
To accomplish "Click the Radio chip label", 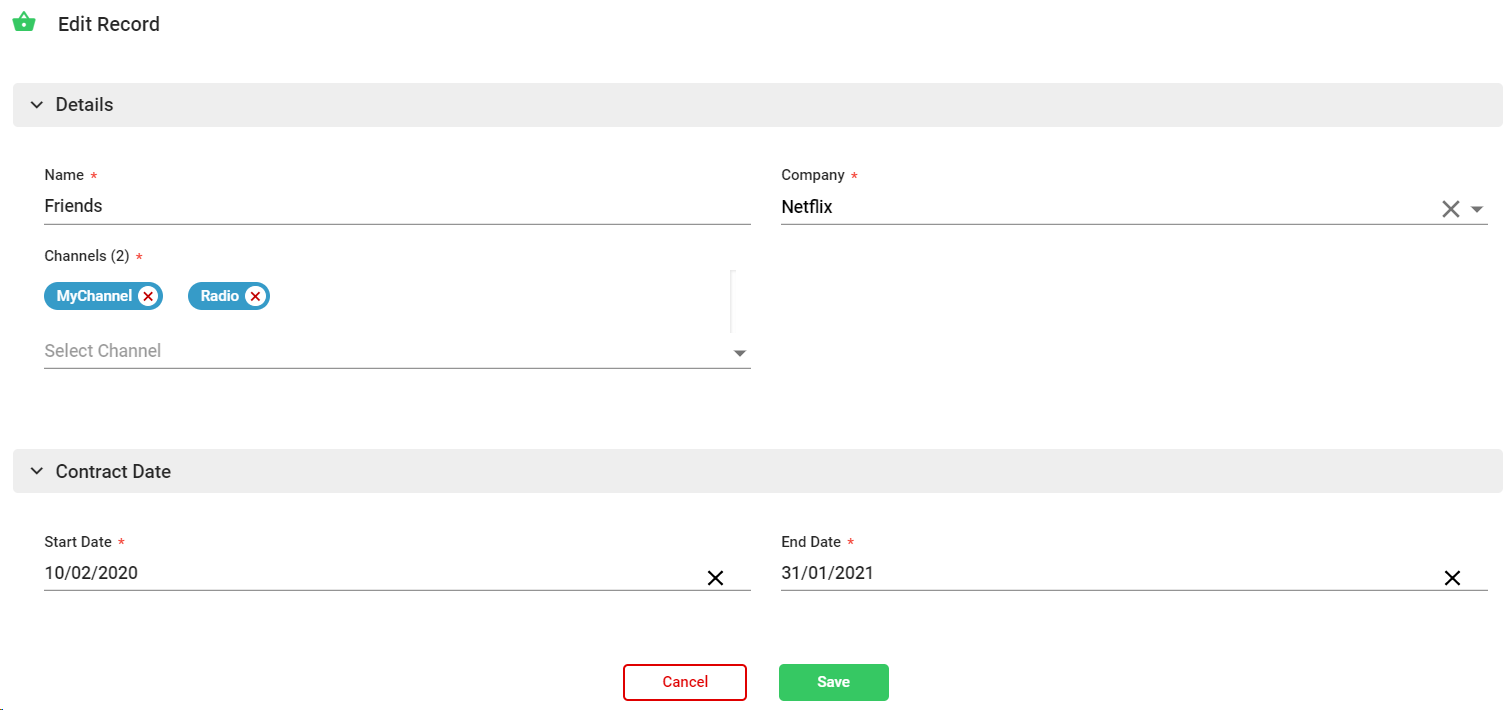I will pyautogui.click(x=220, y=296).
